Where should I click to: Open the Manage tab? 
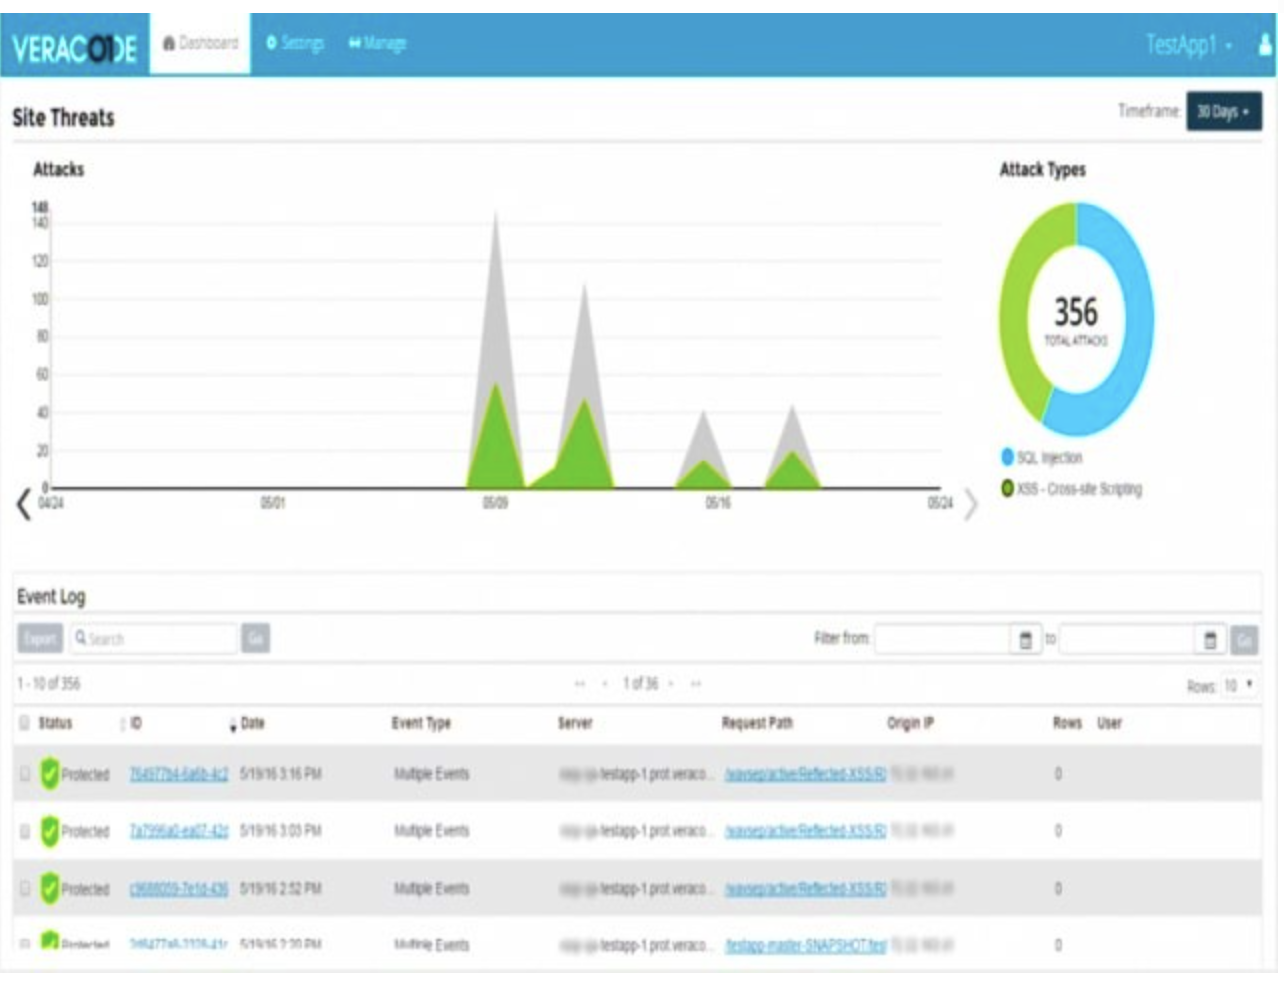tap(377, 43)
